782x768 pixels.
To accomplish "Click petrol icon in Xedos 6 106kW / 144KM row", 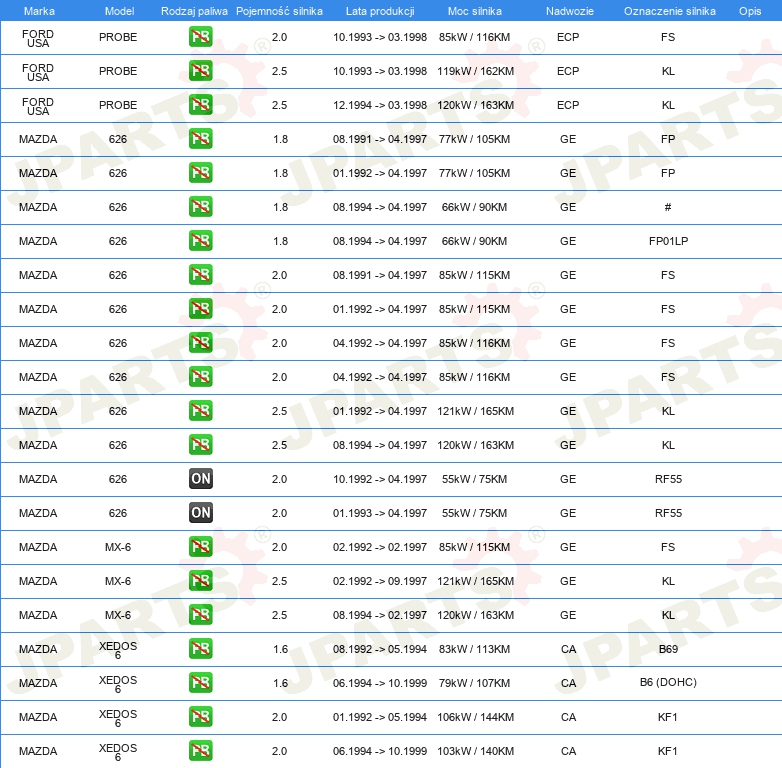I will pos(200,717).
